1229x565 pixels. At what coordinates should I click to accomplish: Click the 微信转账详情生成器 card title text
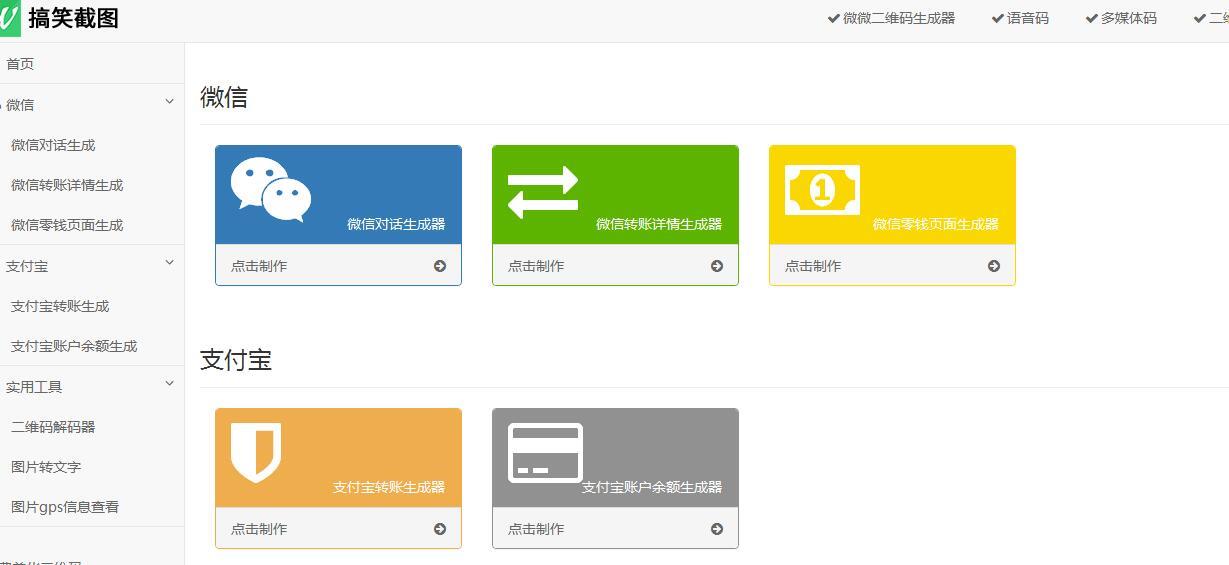659,224
